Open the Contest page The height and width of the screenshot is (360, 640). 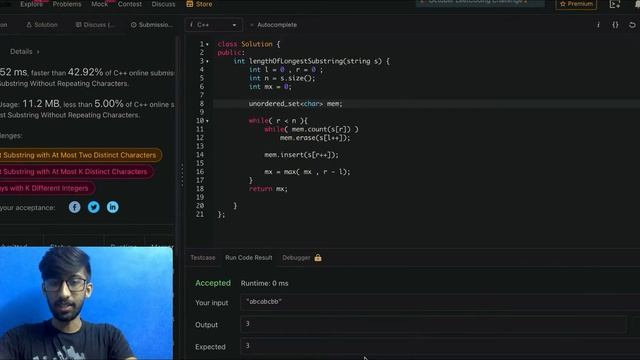130,4
